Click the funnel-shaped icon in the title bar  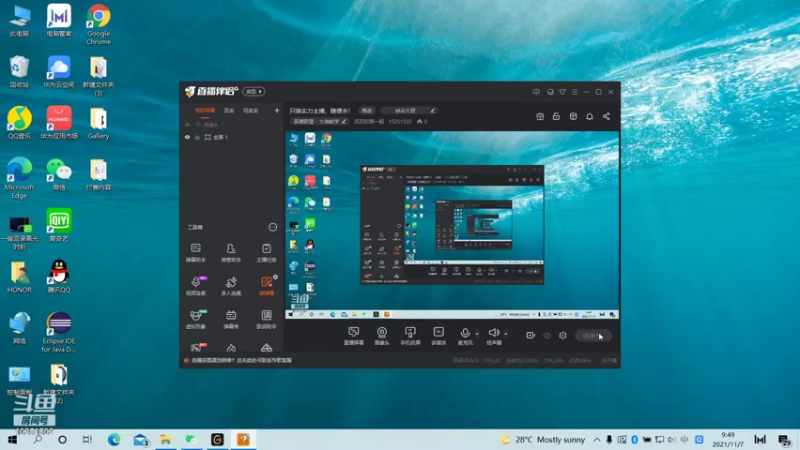click(562, 92)
